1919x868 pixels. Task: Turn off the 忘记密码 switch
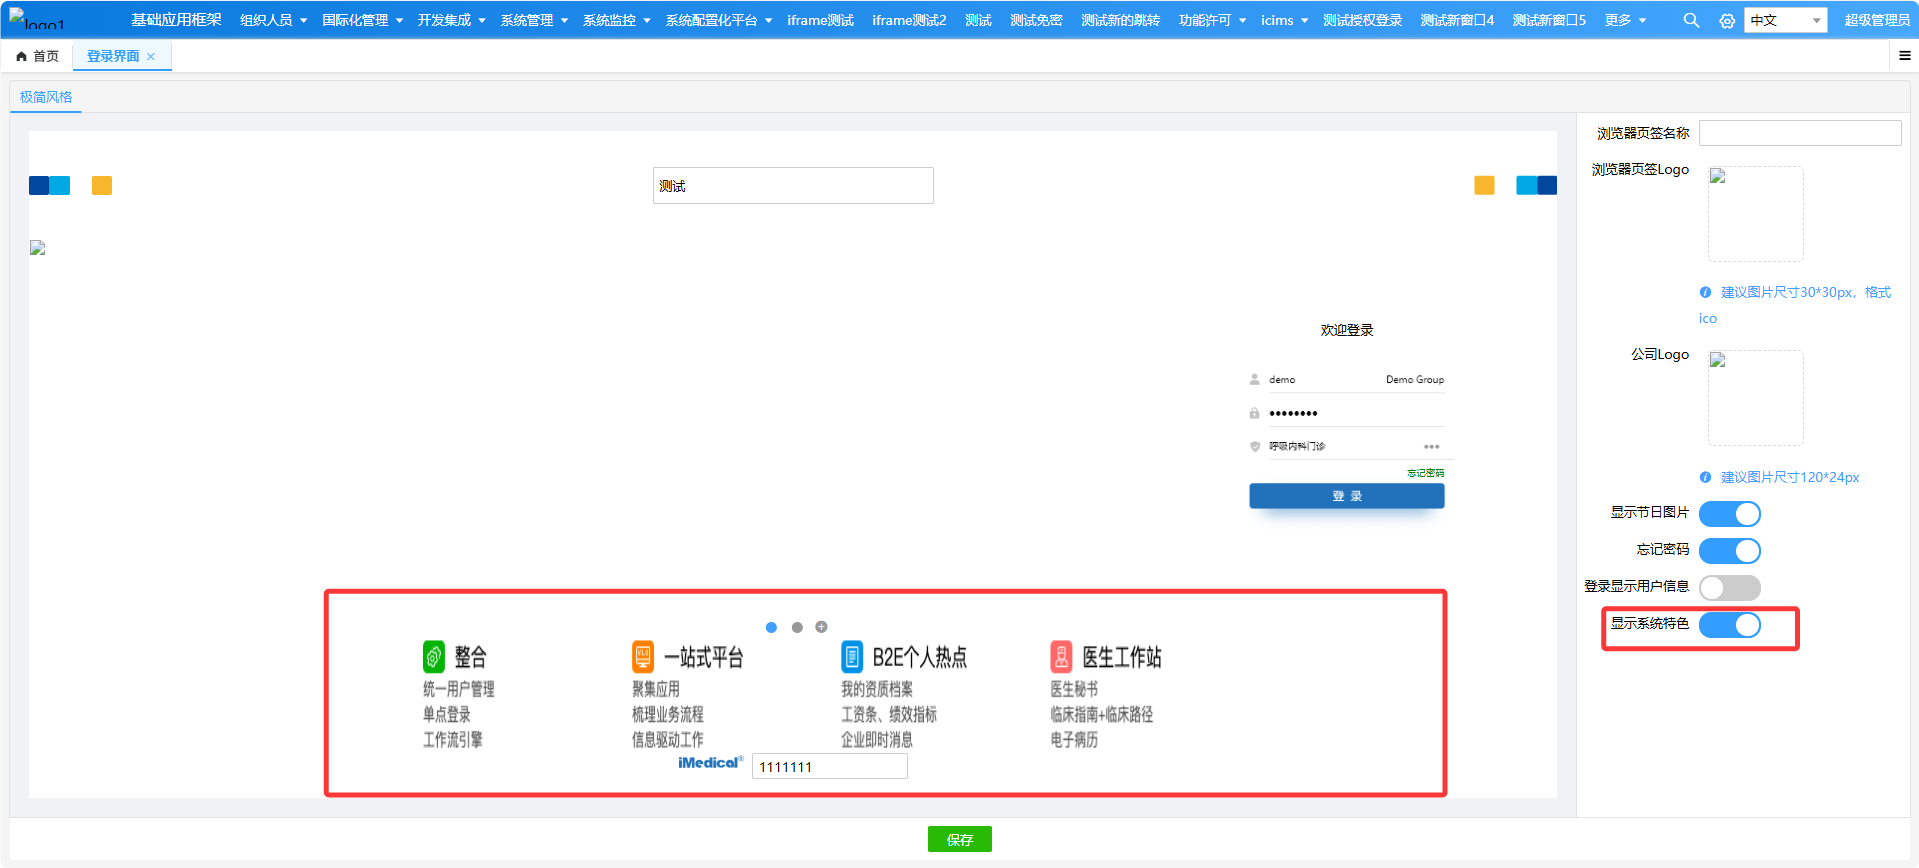tap(1729, 551)
